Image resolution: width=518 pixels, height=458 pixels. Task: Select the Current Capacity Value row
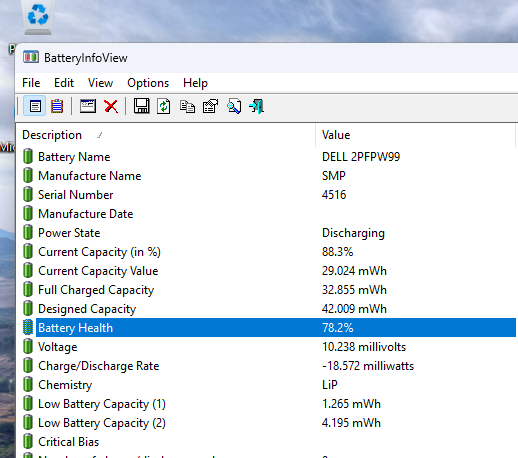tap(266, 270)
